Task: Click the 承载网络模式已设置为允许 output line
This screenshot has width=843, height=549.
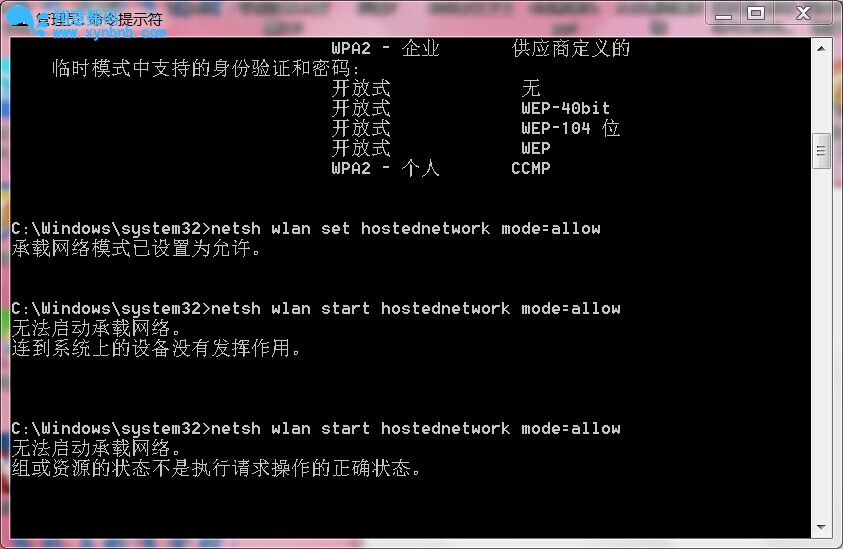Action: (136, 248)
